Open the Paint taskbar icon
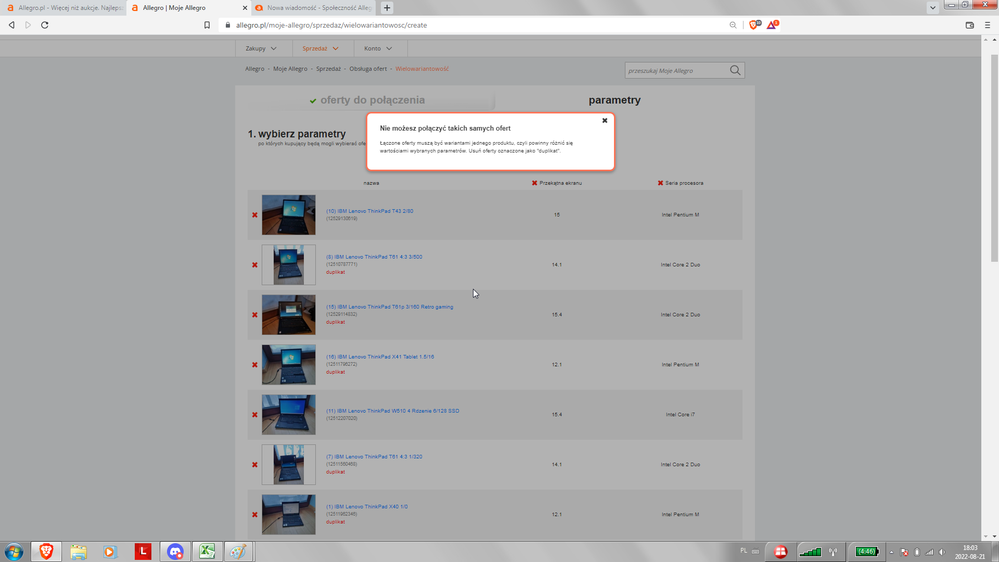The width and height of the screenshot is (999, 562). 239,552
